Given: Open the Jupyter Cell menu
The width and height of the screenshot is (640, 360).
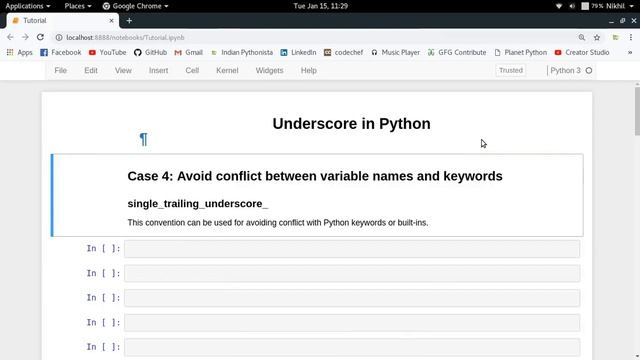Looking at the screenshot, I should [x=192, y=70].
